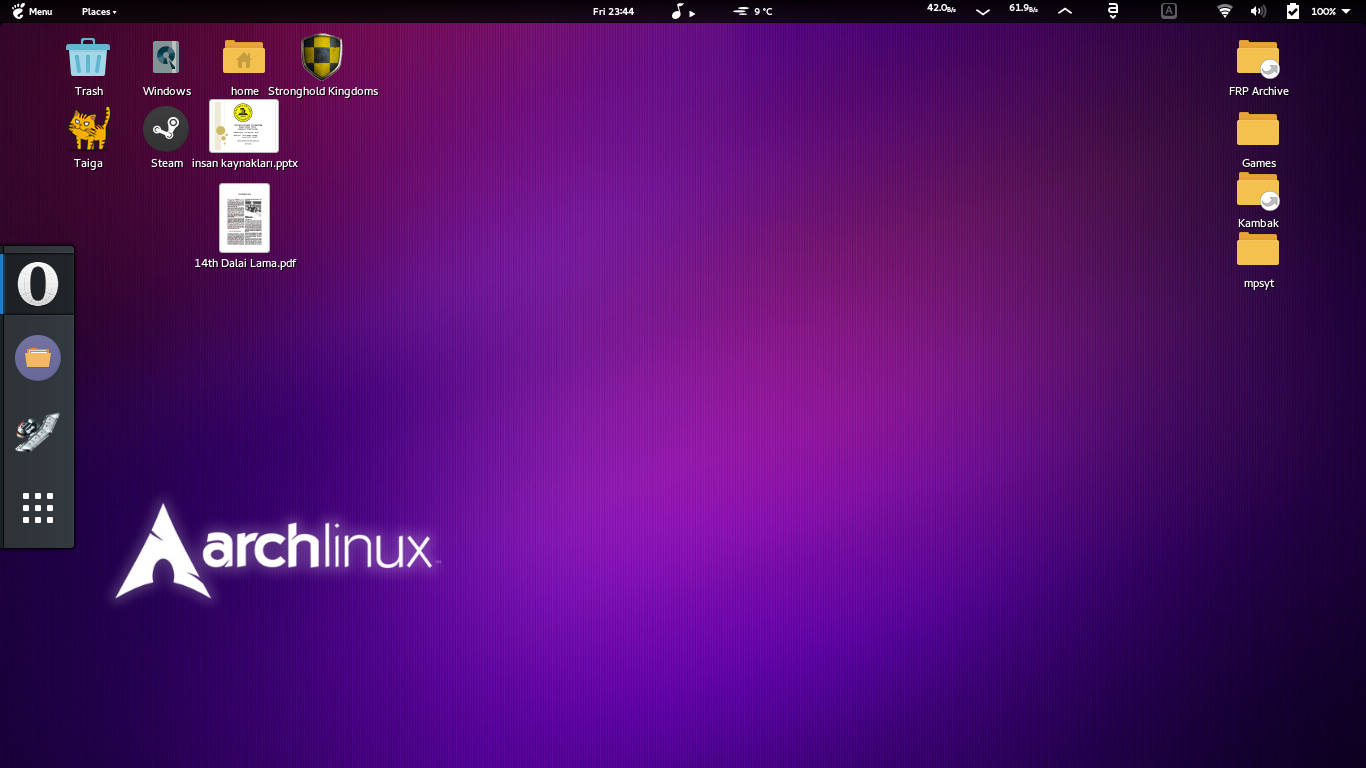
Task: Expand the system menu arrow beside 100%
Action: (x=1346, y=11)
